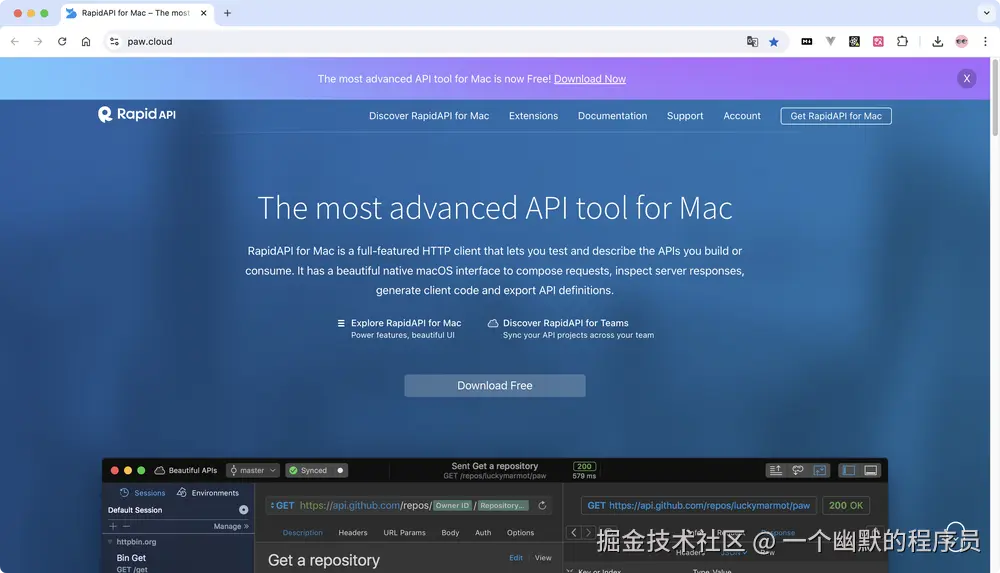Click the Download Free button

(x=494, y=385)
